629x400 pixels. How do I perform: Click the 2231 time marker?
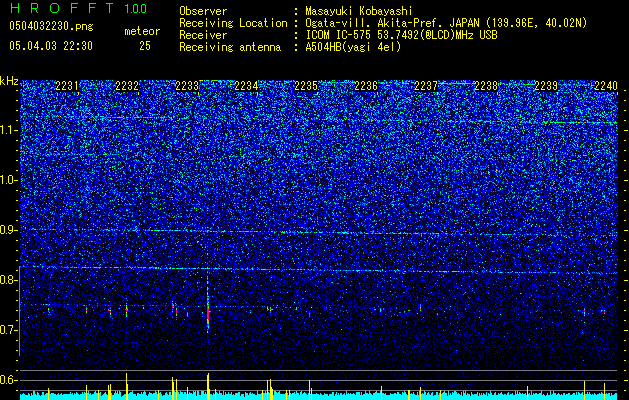(67, 86)
